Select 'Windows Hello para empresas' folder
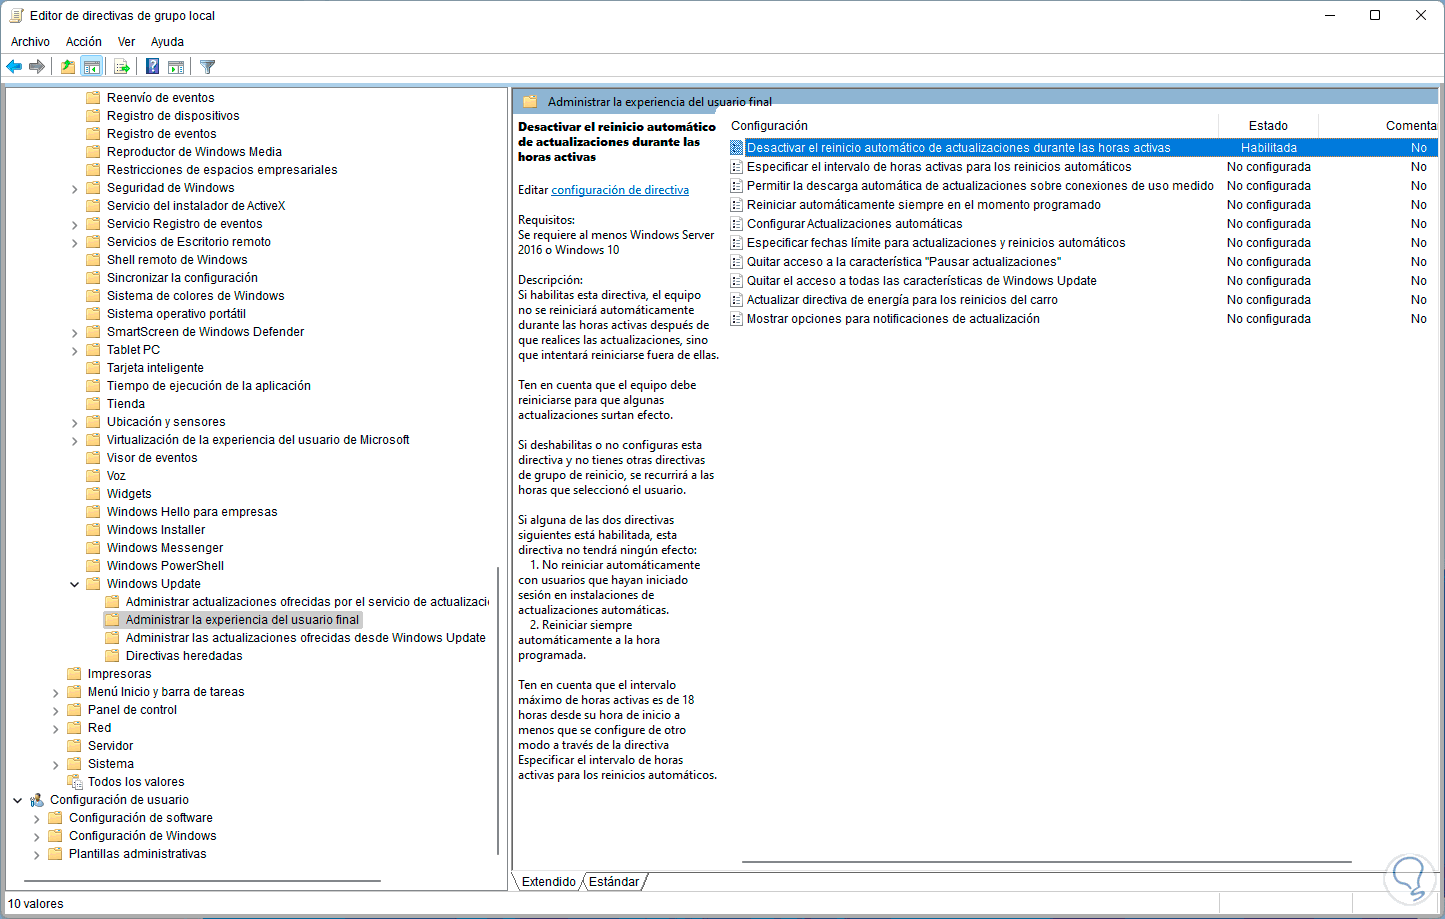1445x919 pixels. click(x=192, y=512)
